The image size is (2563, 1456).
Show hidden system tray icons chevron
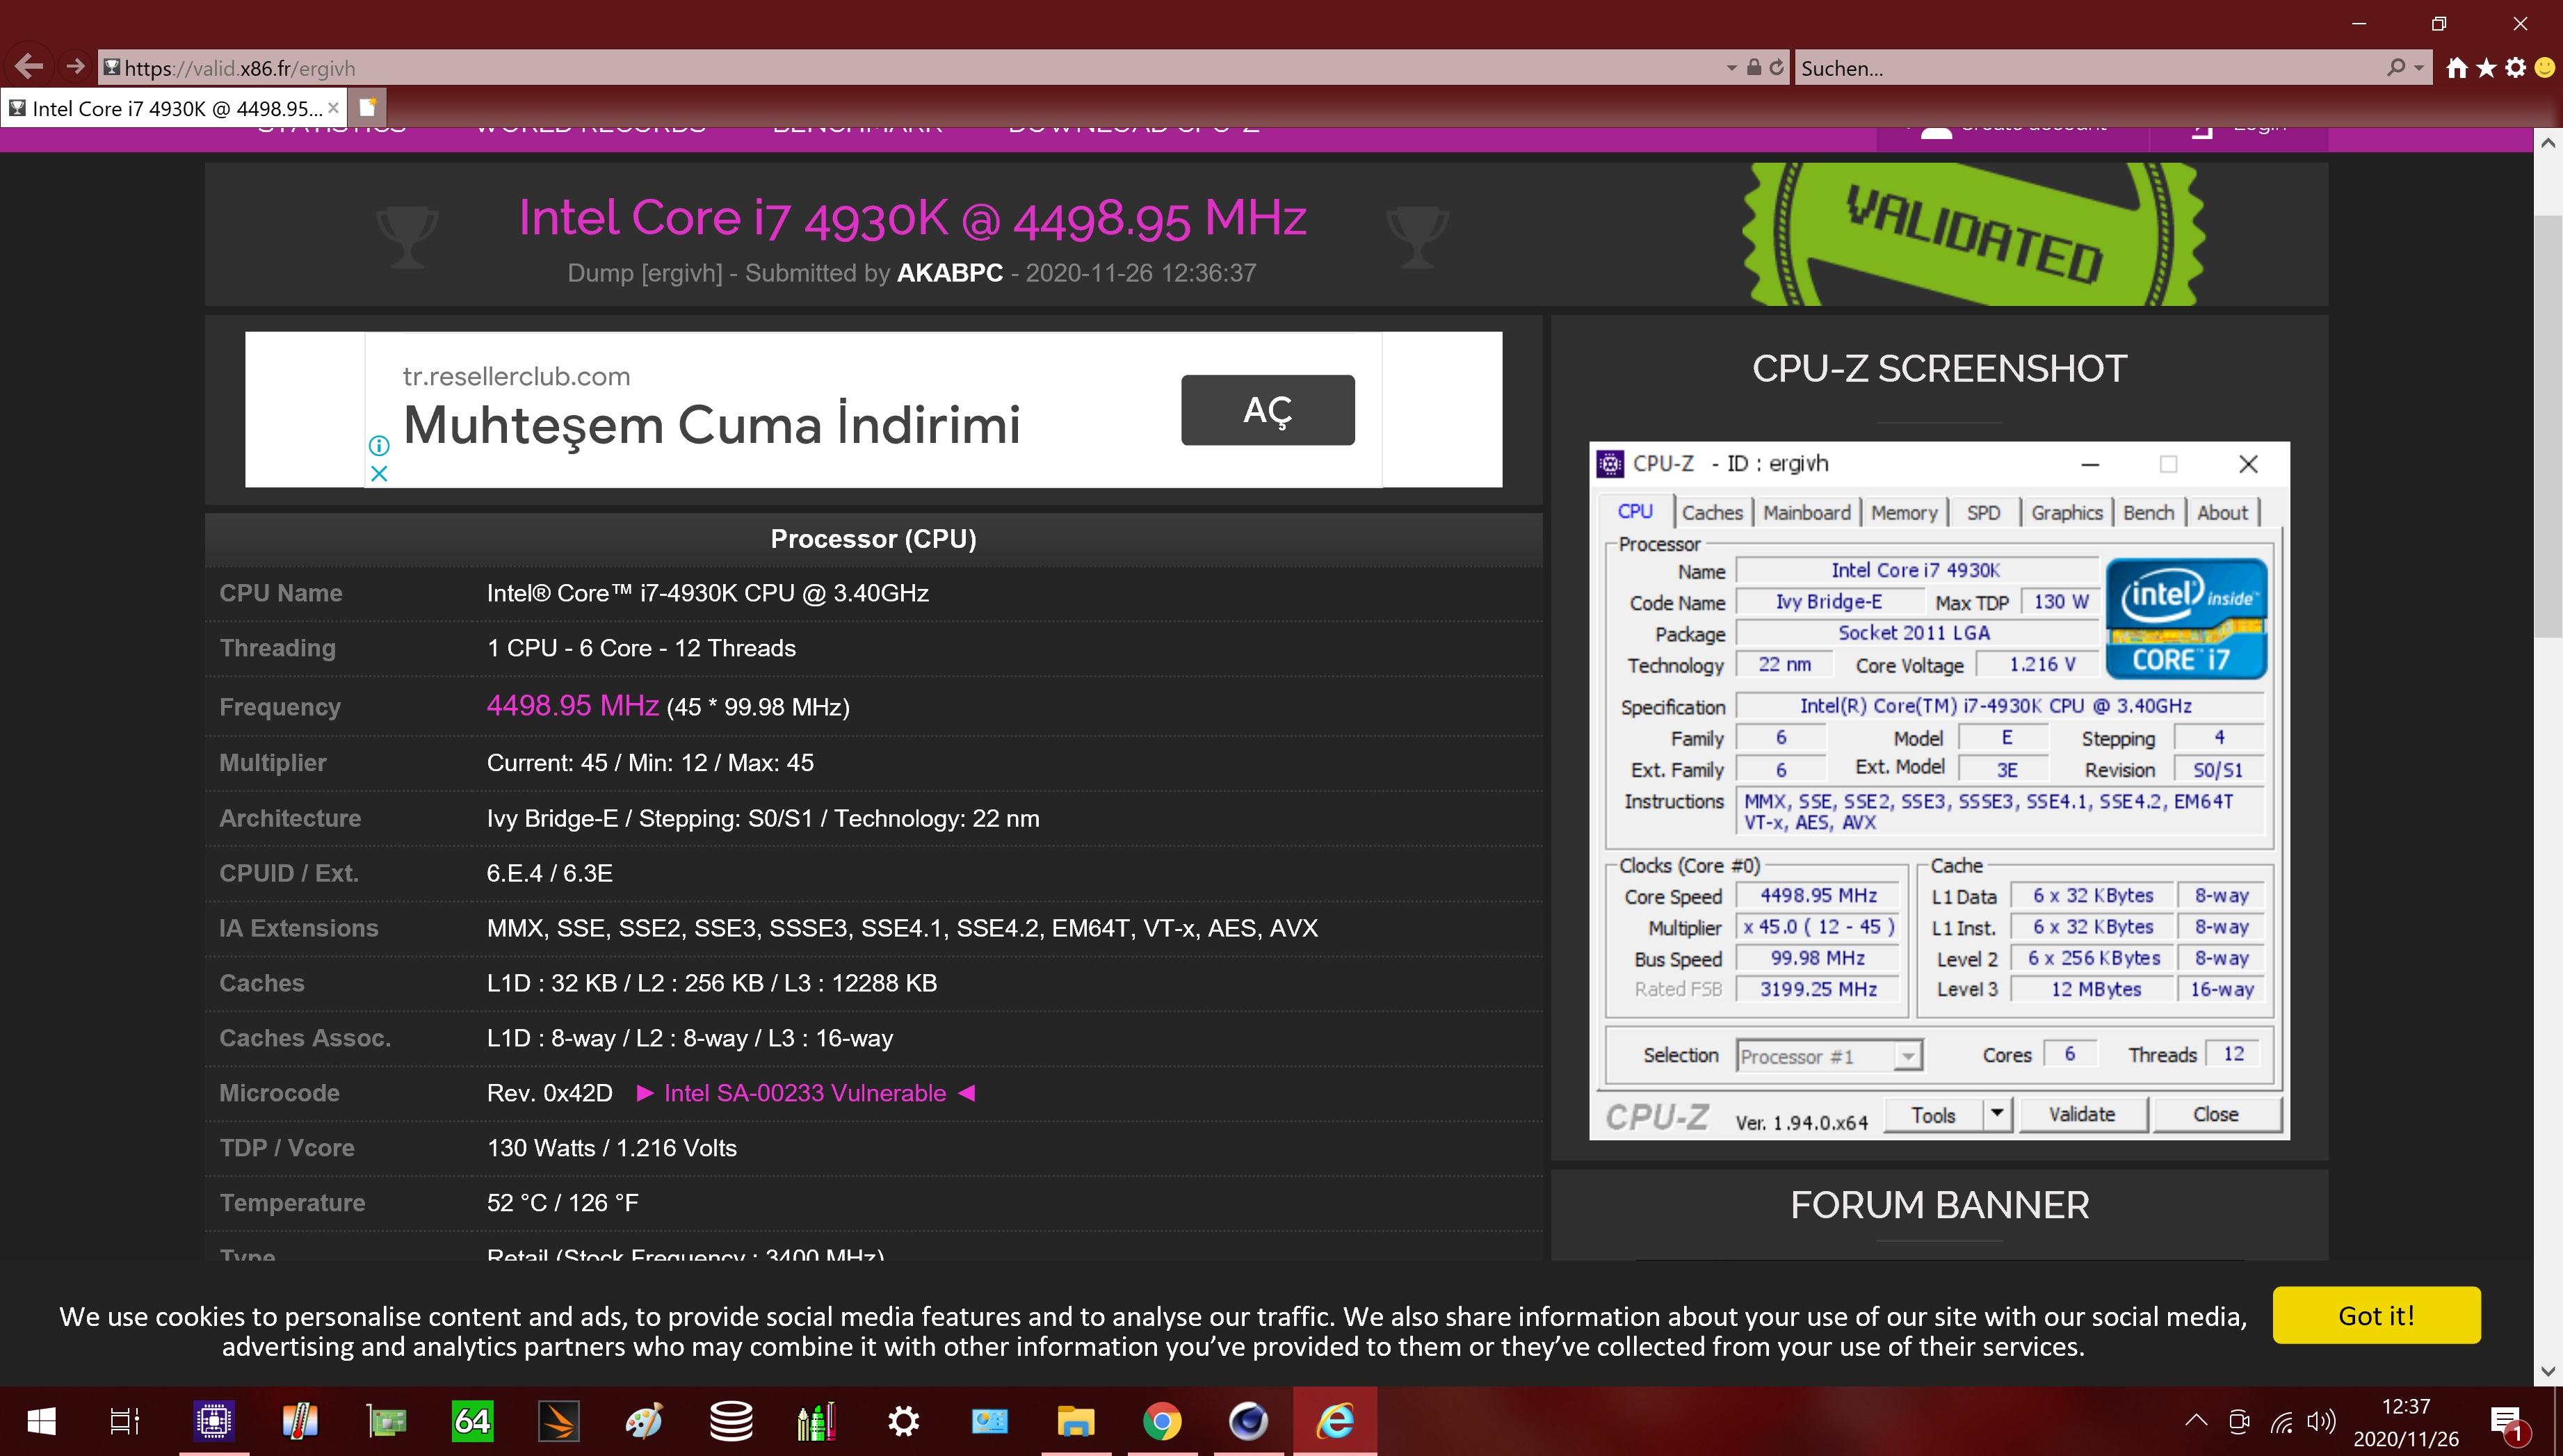[2196, 1421]
